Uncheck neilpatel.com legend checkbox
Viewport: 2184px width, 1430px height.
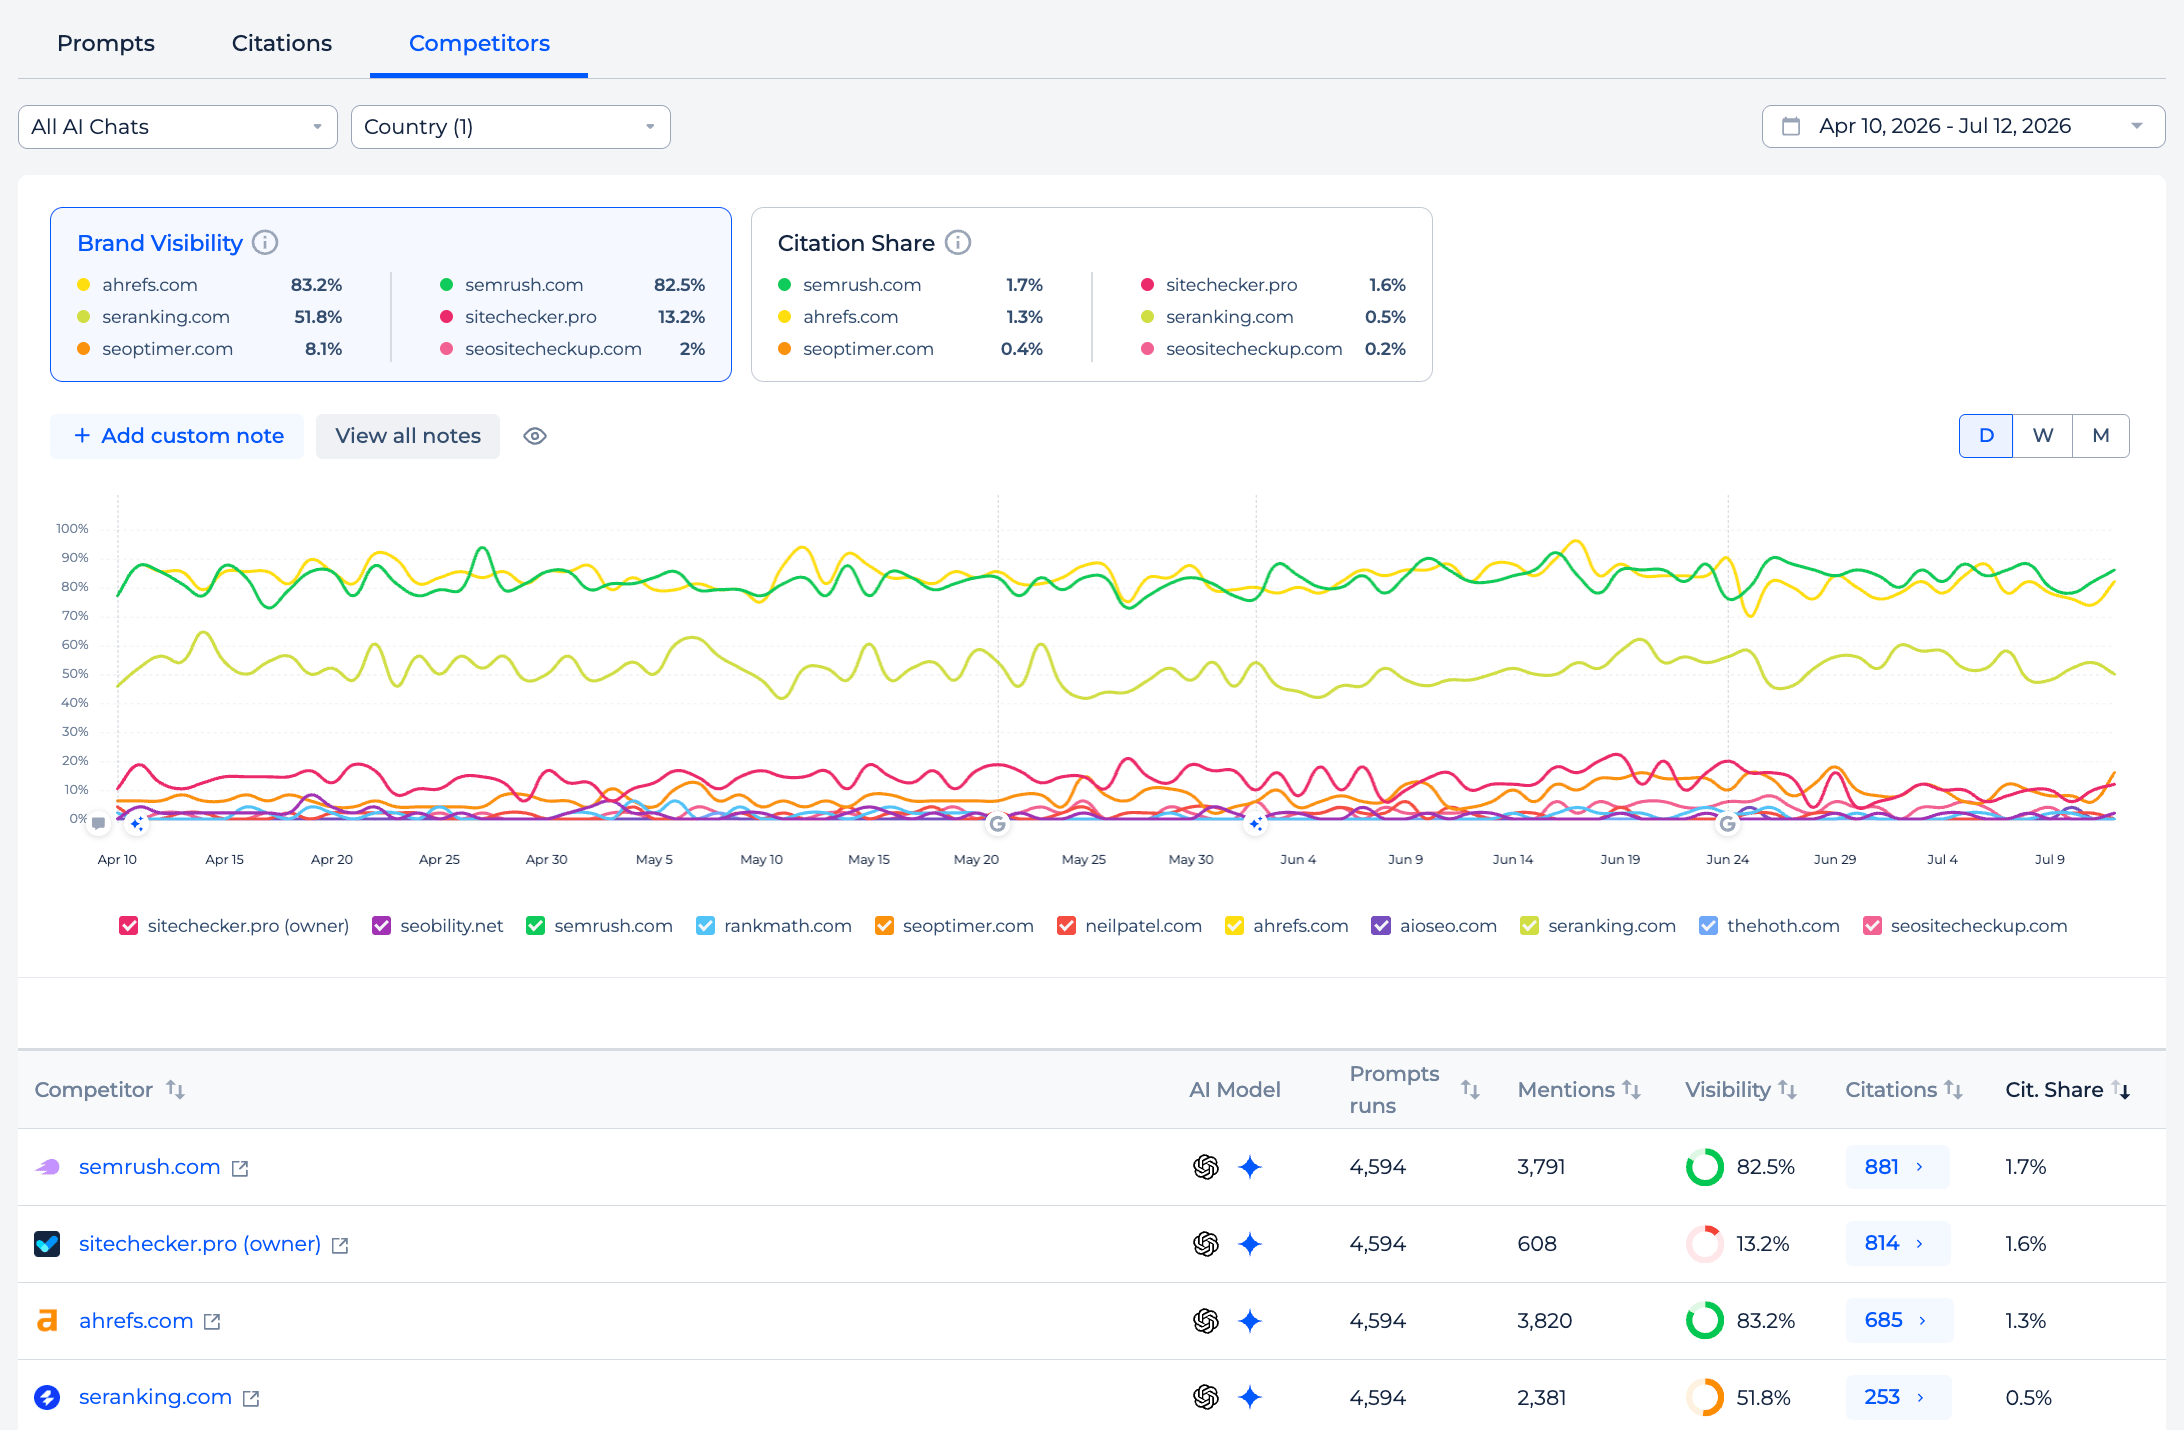(x=1066, y=926)
